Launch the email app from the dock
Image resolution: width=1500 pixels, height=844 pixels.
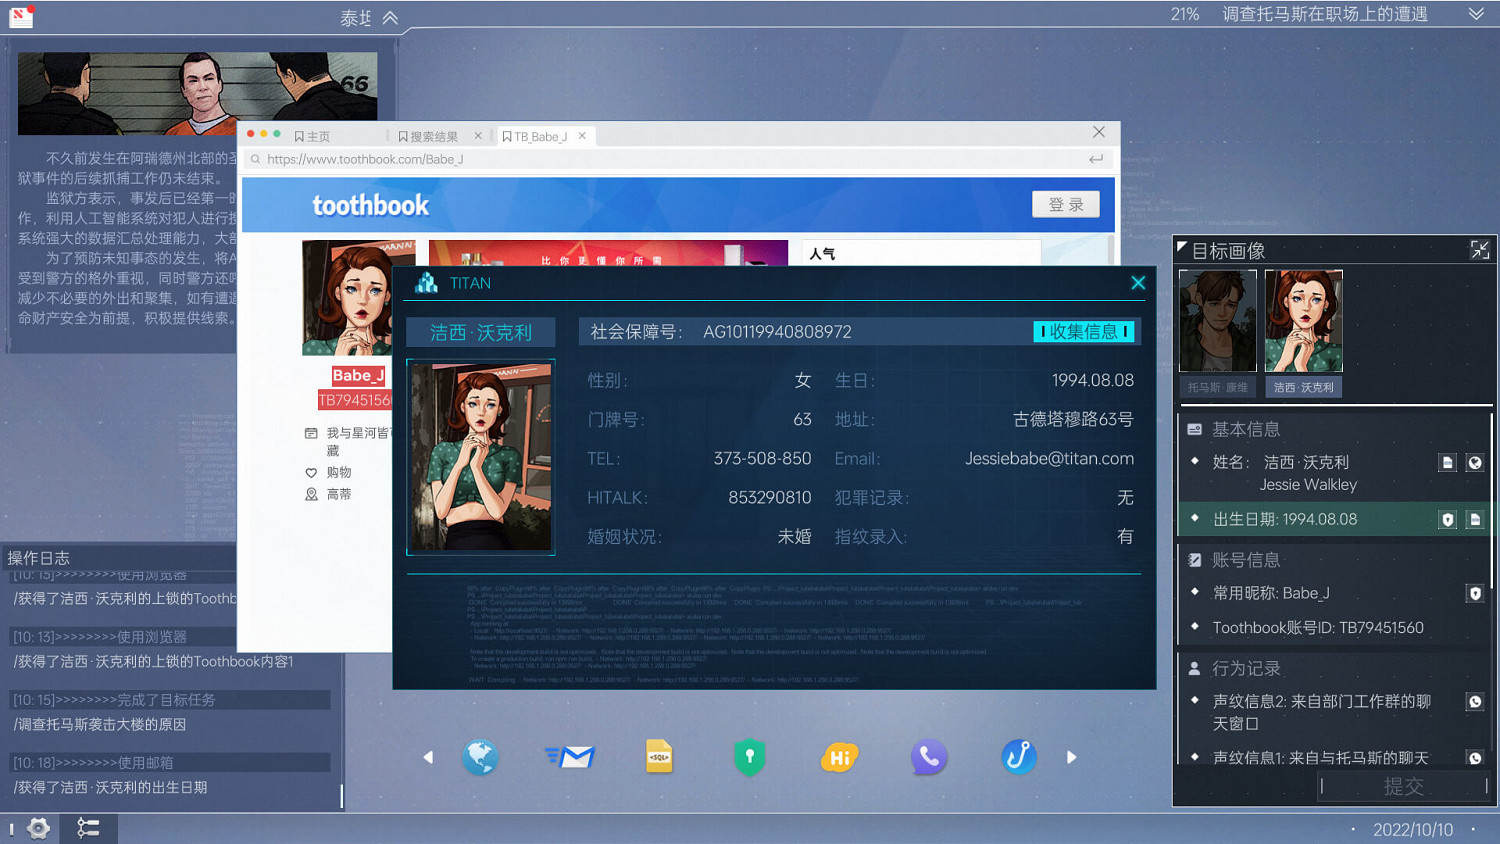(x=570, y=757)
